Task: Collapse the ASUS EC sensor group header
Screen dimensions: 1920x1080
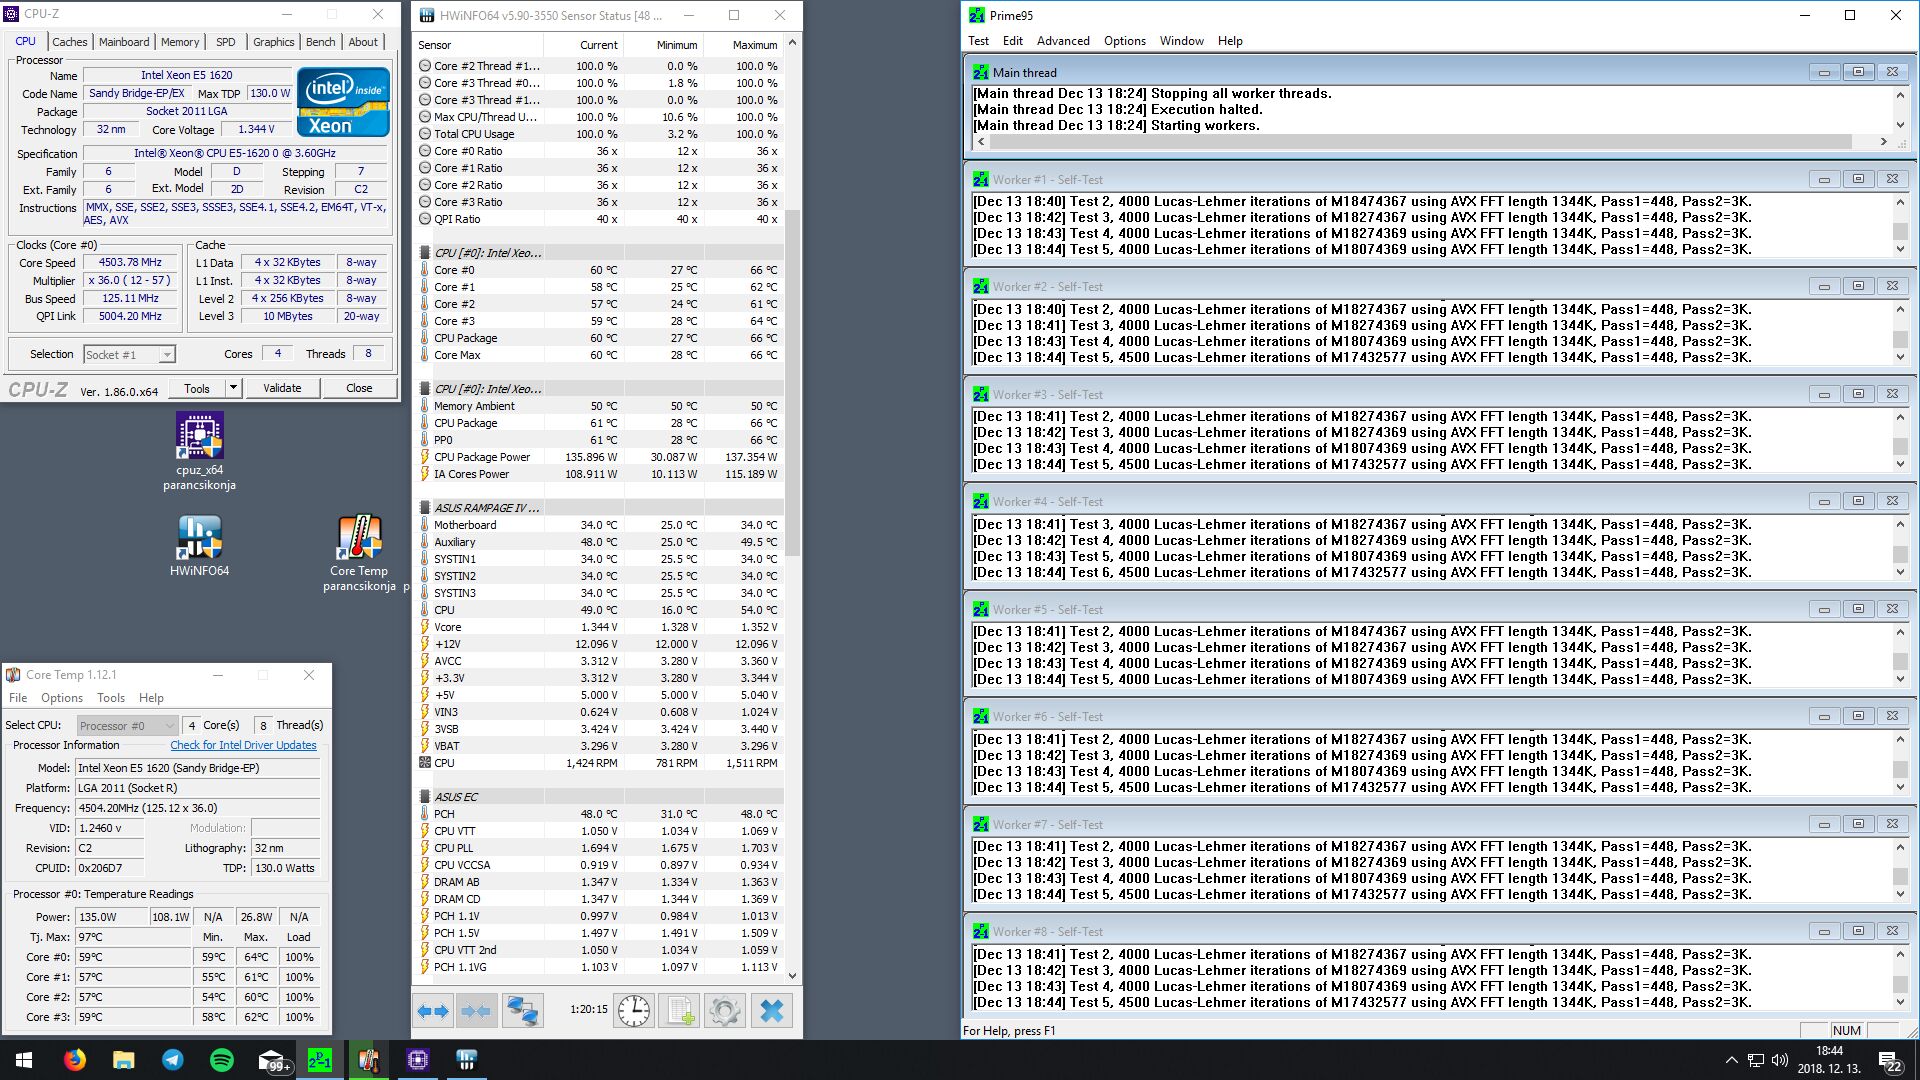Action: click(456, 797)
